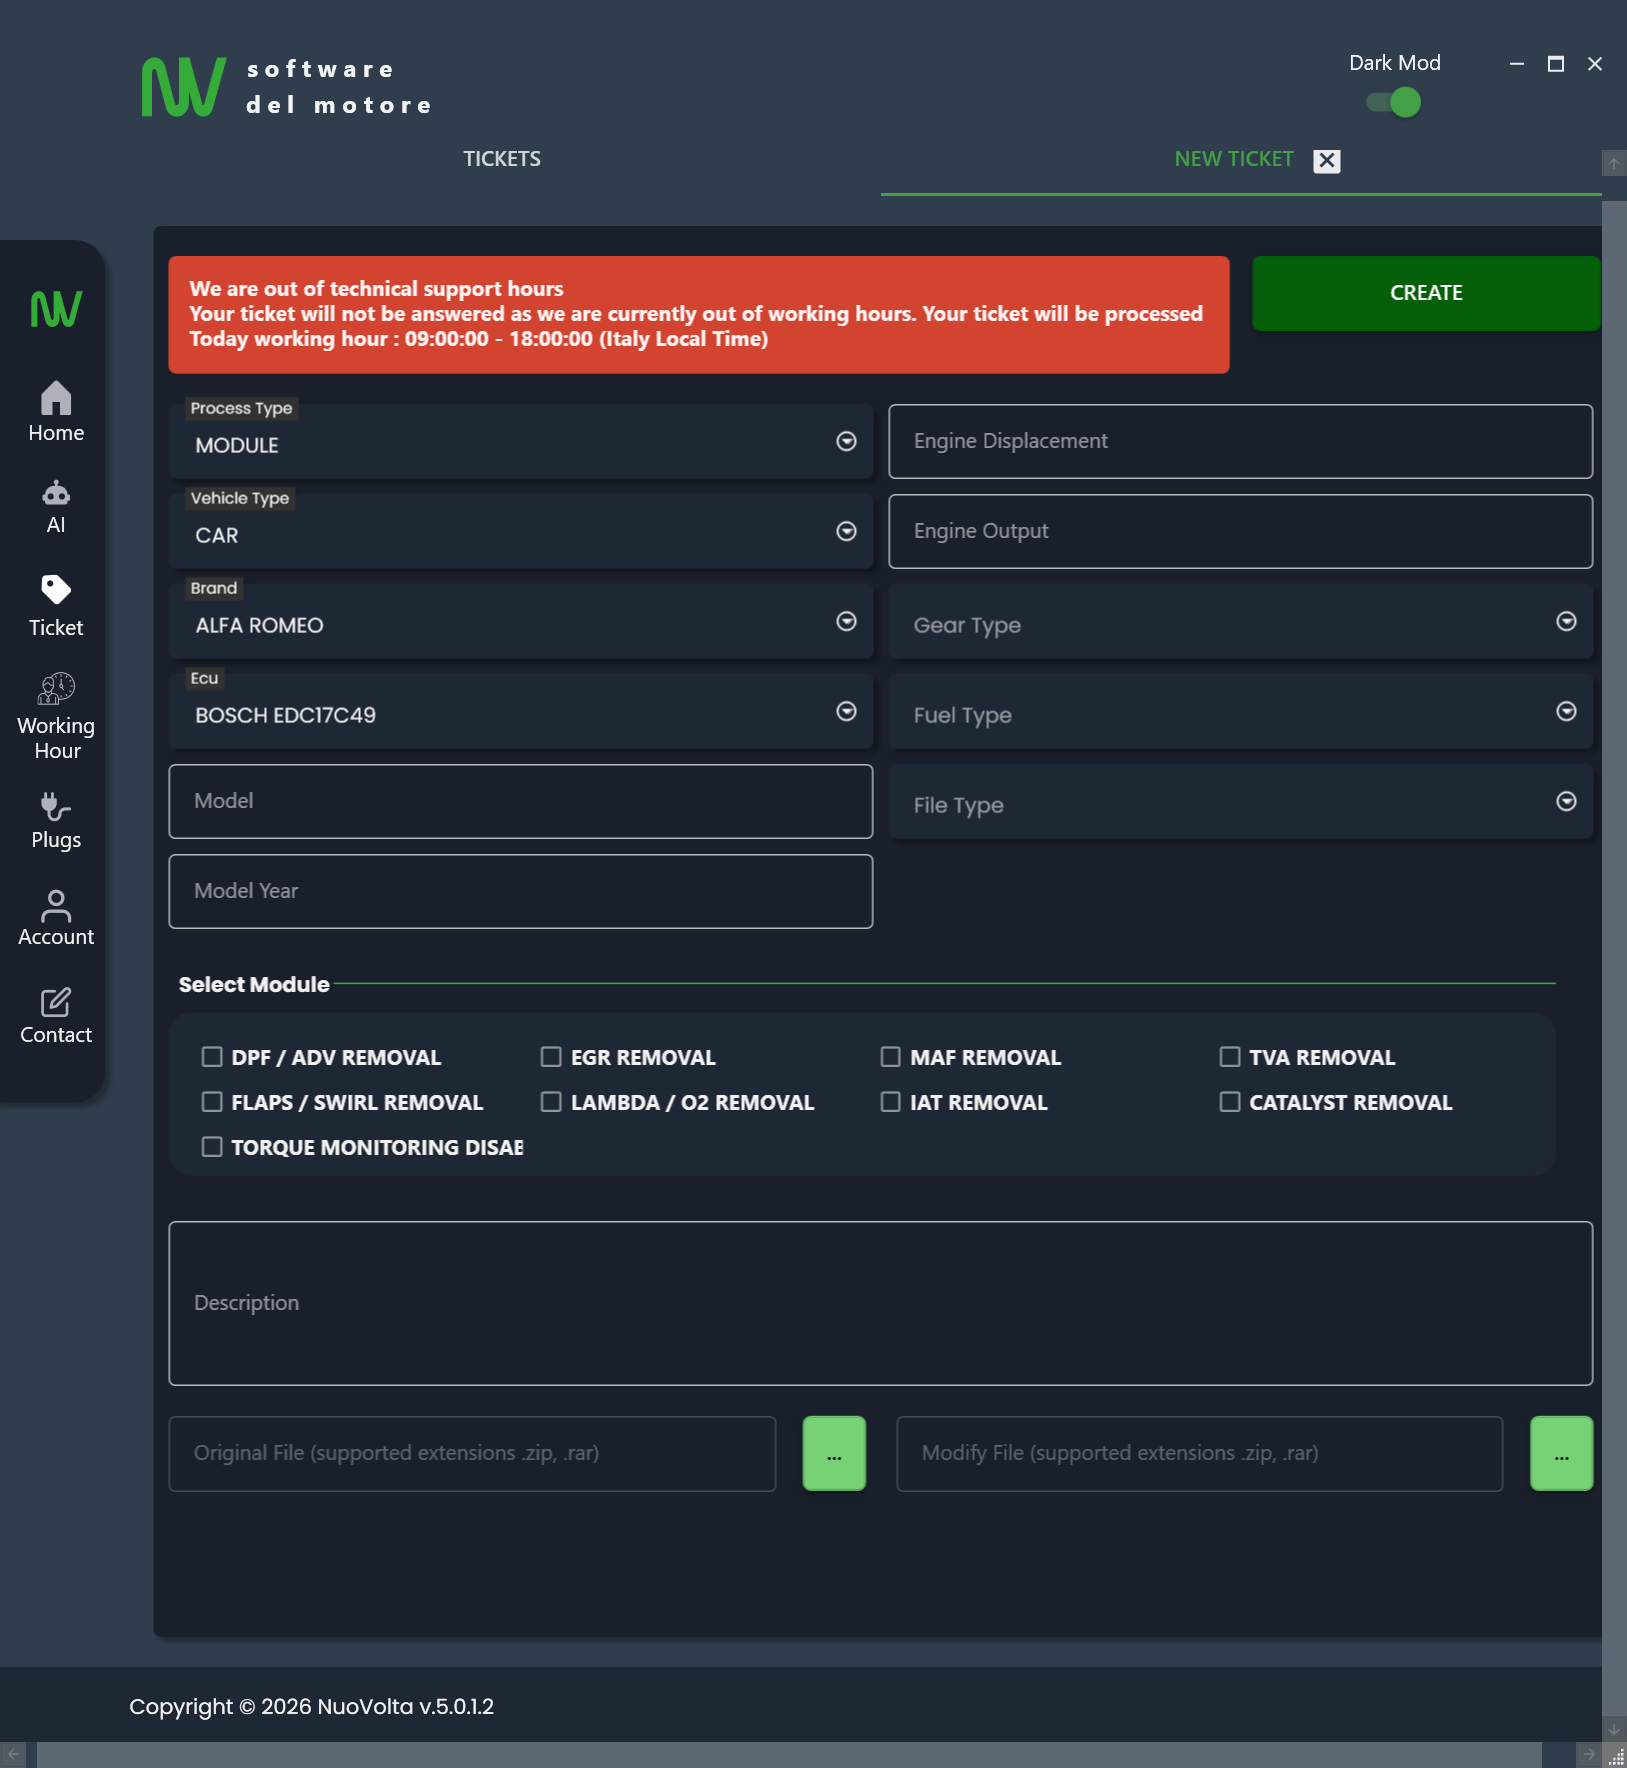Enable the DPF / ADV REMOVAL module
1627x1768 pixels.
pos(212,1056)
